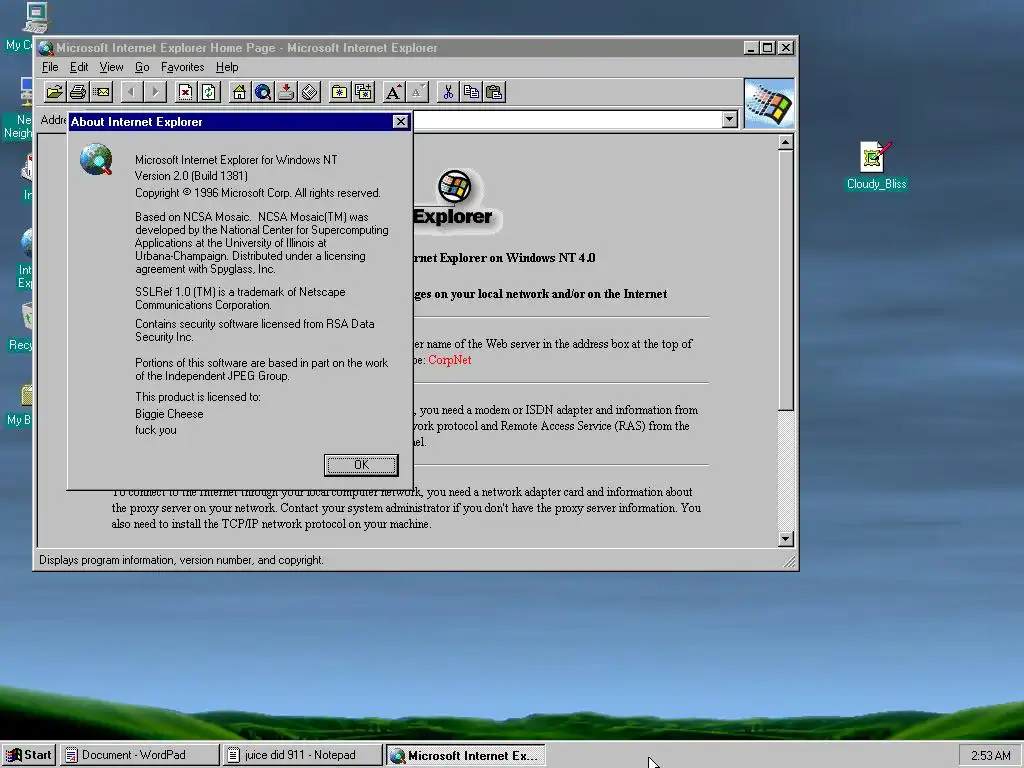Click the Send mail toolbar icon
This screenshot has height=768, width=1024.
101,92
